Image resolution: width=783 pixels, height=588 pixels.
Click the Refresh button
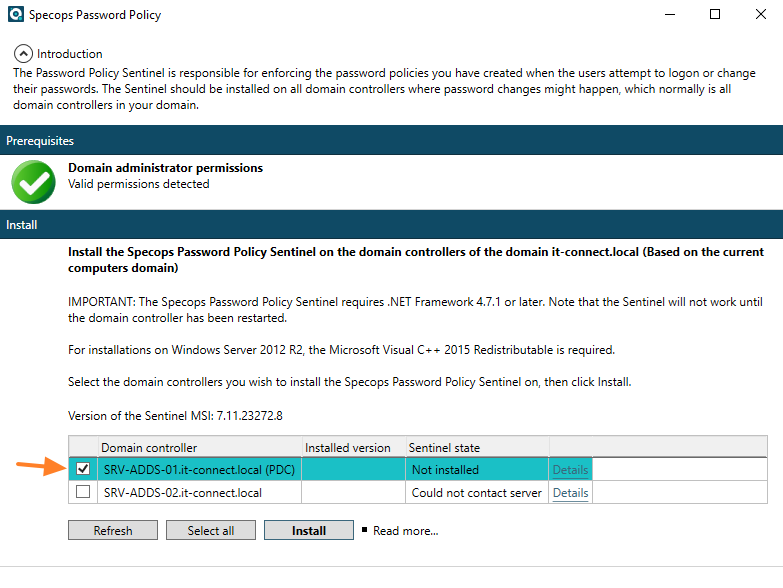pyautogui.click(x=113, y=531)
